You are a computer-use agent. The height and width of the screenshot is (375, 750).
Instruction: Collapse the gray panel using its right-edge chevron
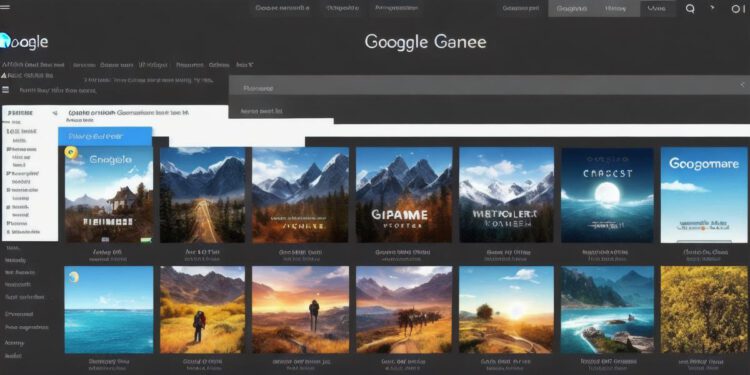pos(742,85)
